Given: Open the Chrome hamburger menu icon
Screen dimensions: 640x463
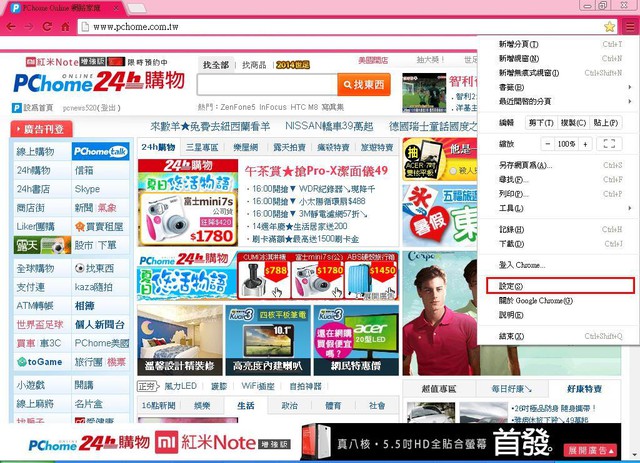Looking at the screenshot, I should [630, 27].
